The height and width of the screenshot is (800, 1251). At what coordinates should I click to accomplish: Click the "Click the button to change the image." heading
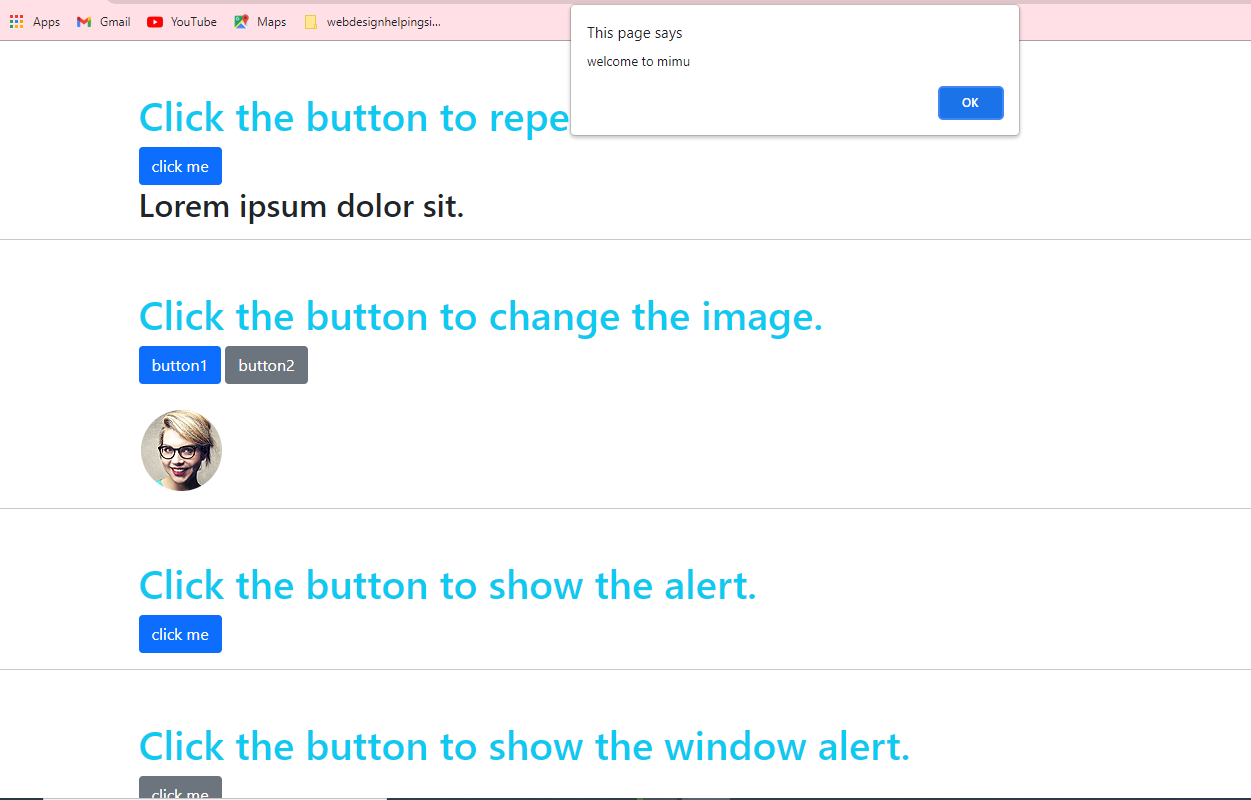480,317
